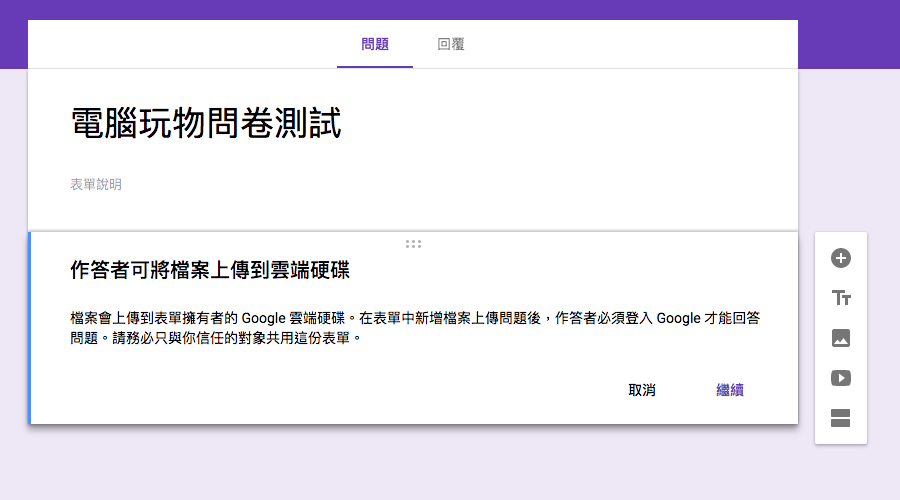This screenshot has height=500, width=900.
Task: Click the 繼續 button
Action: pos(730,390)
